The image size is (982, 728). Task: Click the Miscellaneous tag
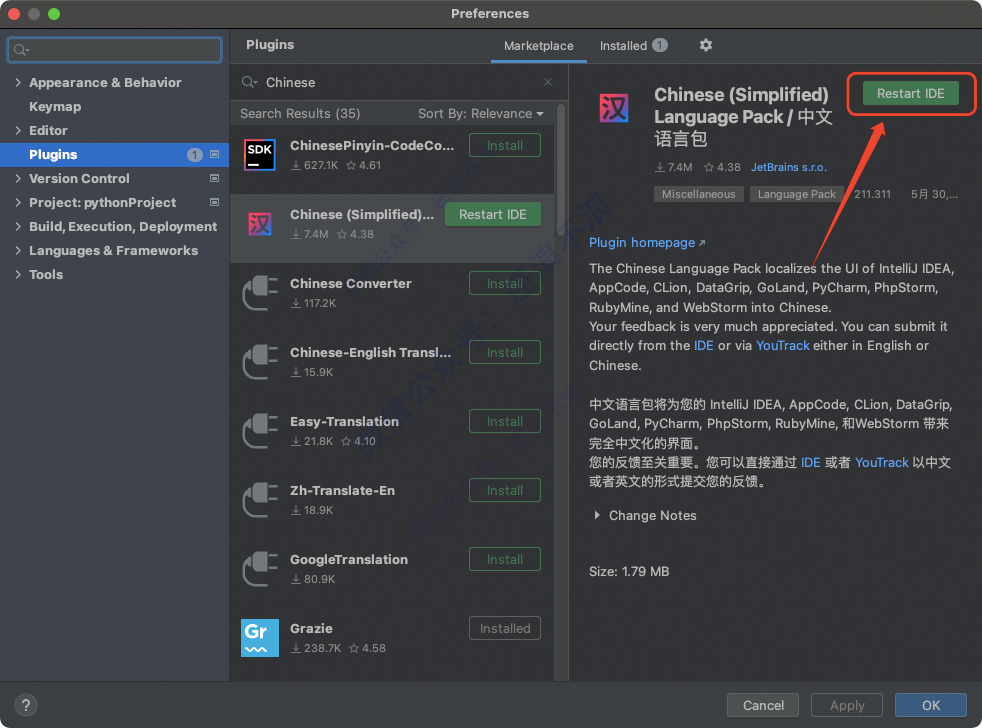click(x=698, y=194)
